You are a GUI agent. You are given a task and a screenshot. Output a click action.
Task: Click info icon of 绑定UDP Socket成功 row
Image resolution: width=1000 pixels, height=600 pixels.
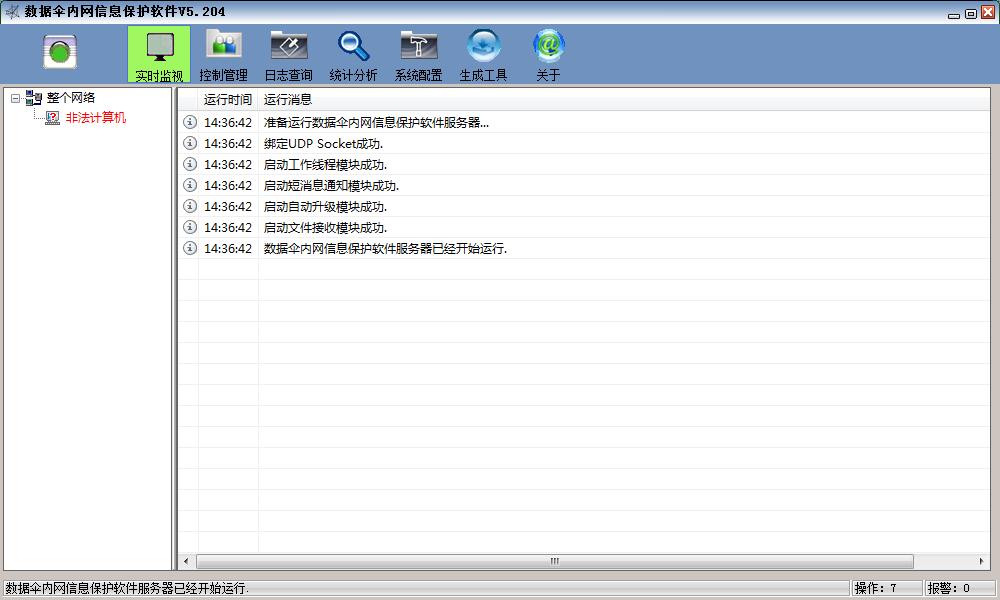pos(189,143)
